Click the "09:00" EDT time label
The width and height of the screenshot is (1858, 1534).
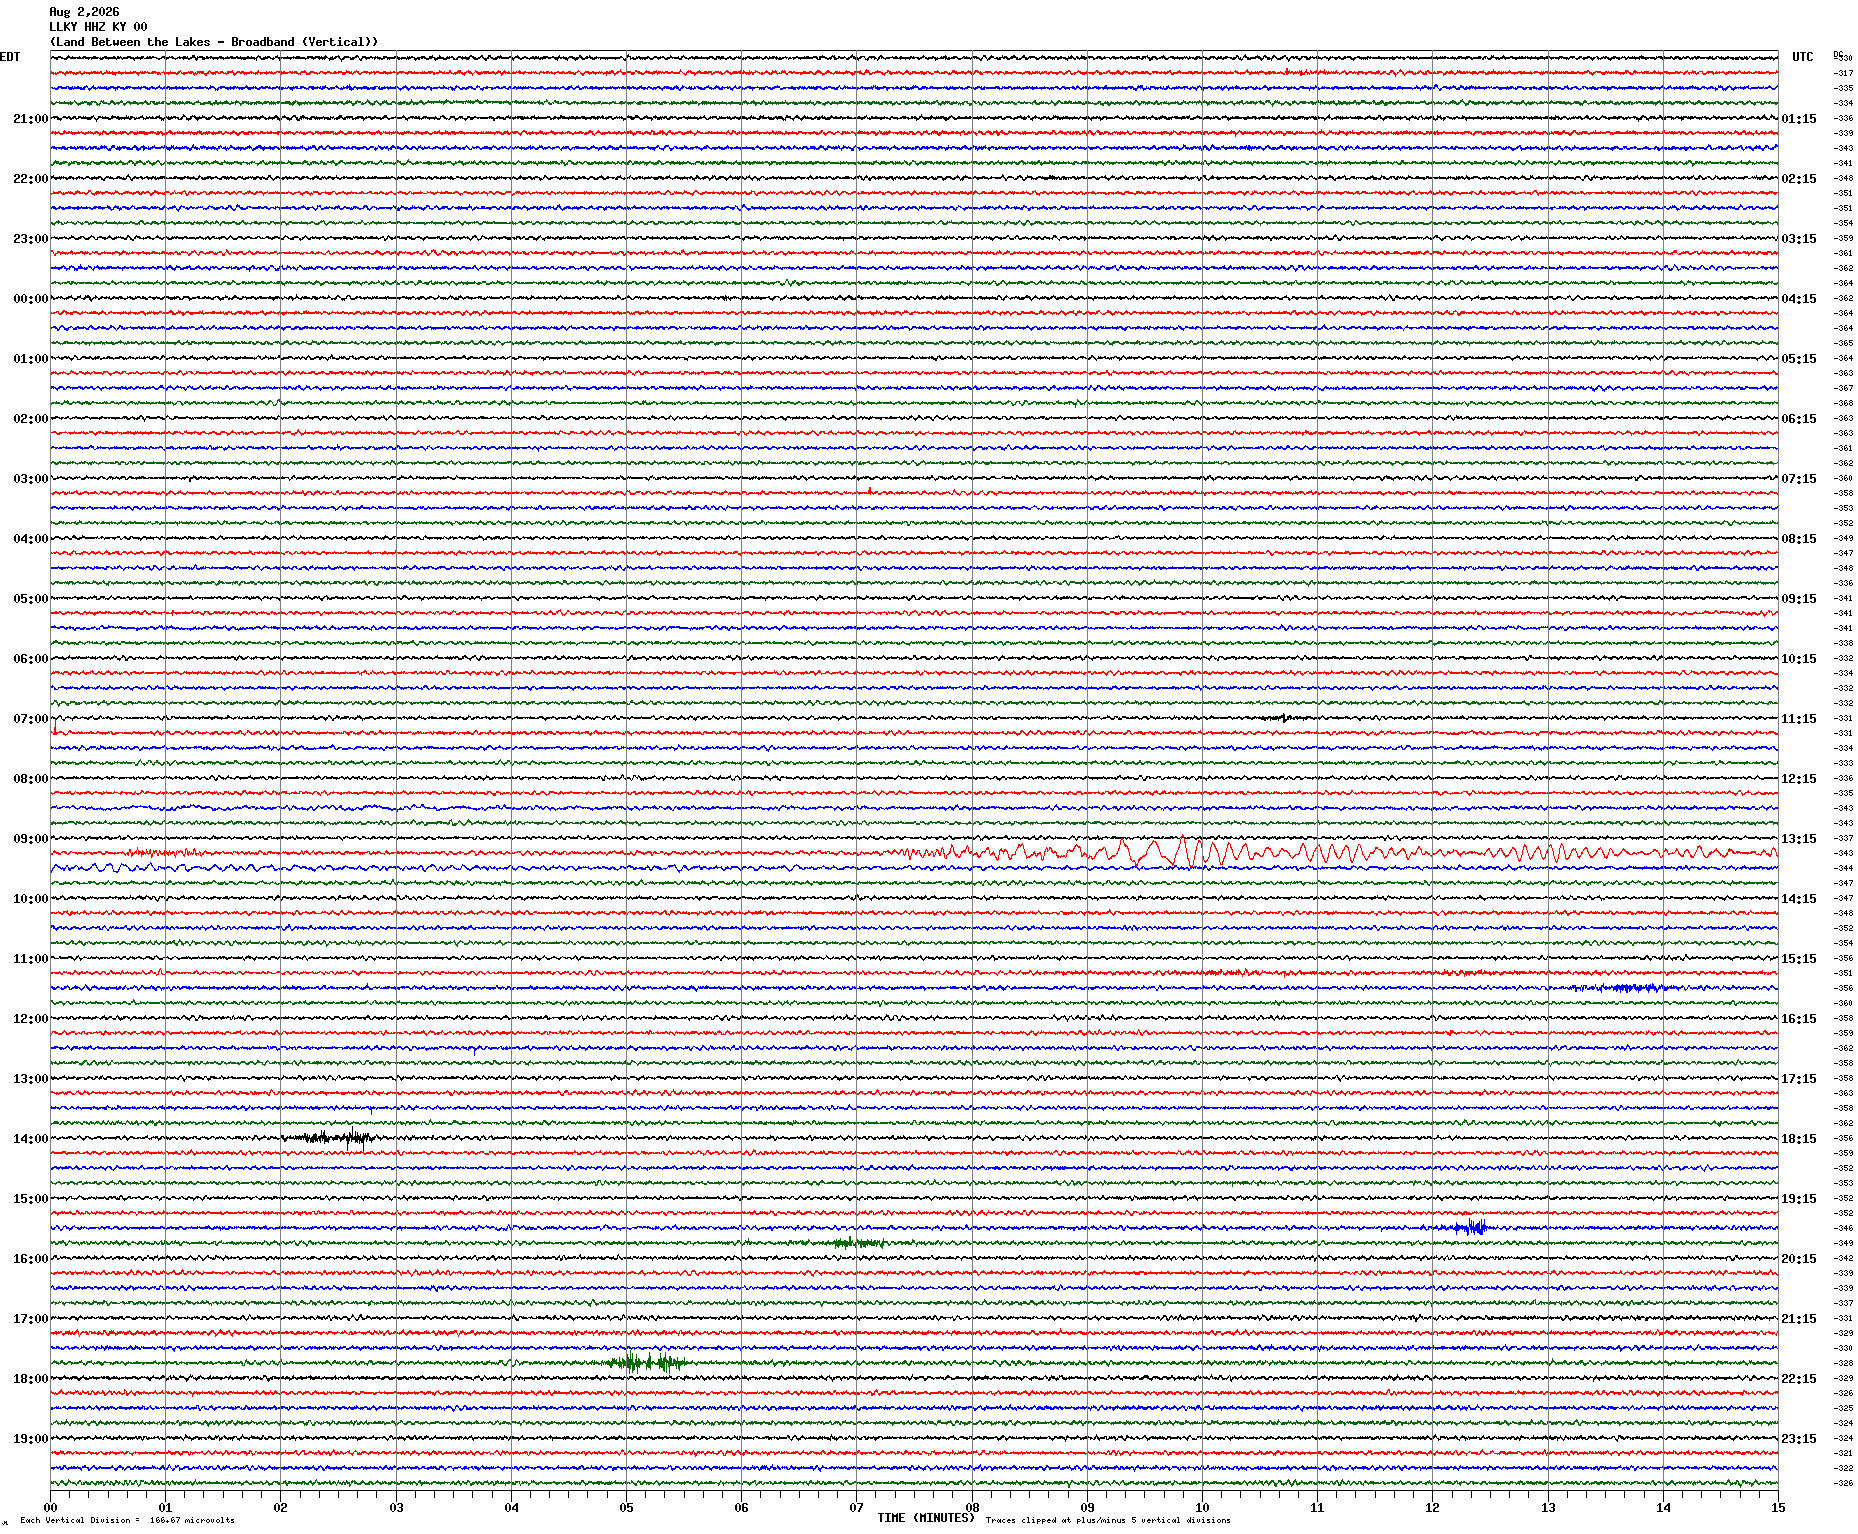tap(30, 839)
